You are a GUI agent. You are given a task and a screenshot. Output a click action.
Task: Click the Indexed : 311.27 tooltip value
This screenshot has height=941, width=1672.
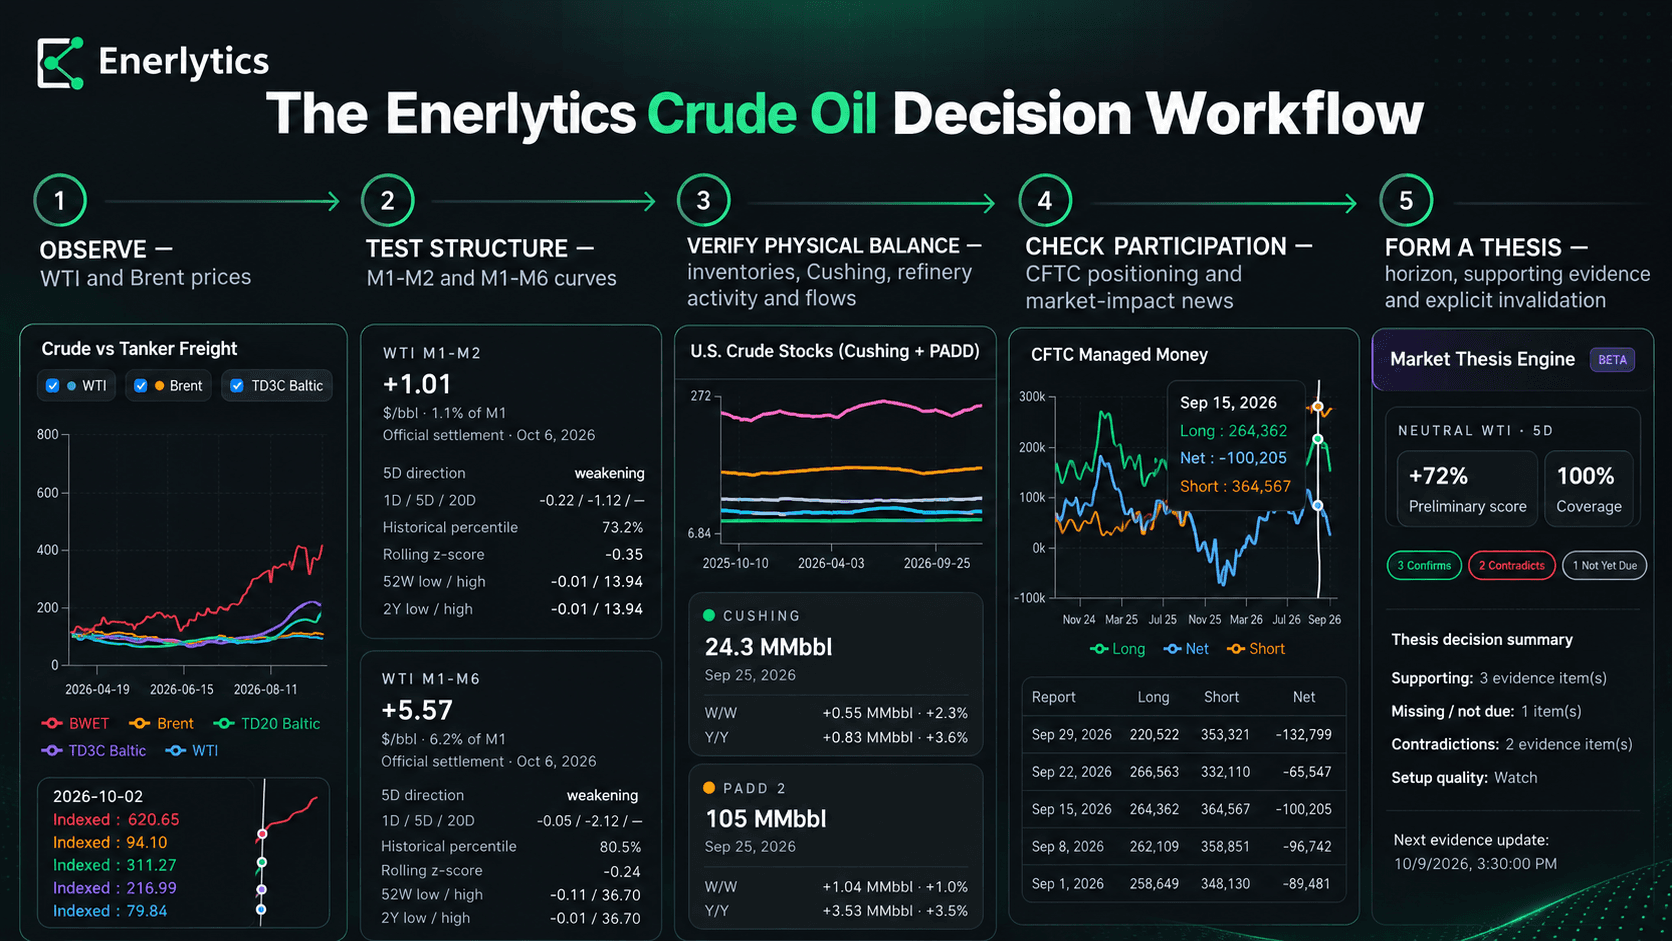click(114, 865)
